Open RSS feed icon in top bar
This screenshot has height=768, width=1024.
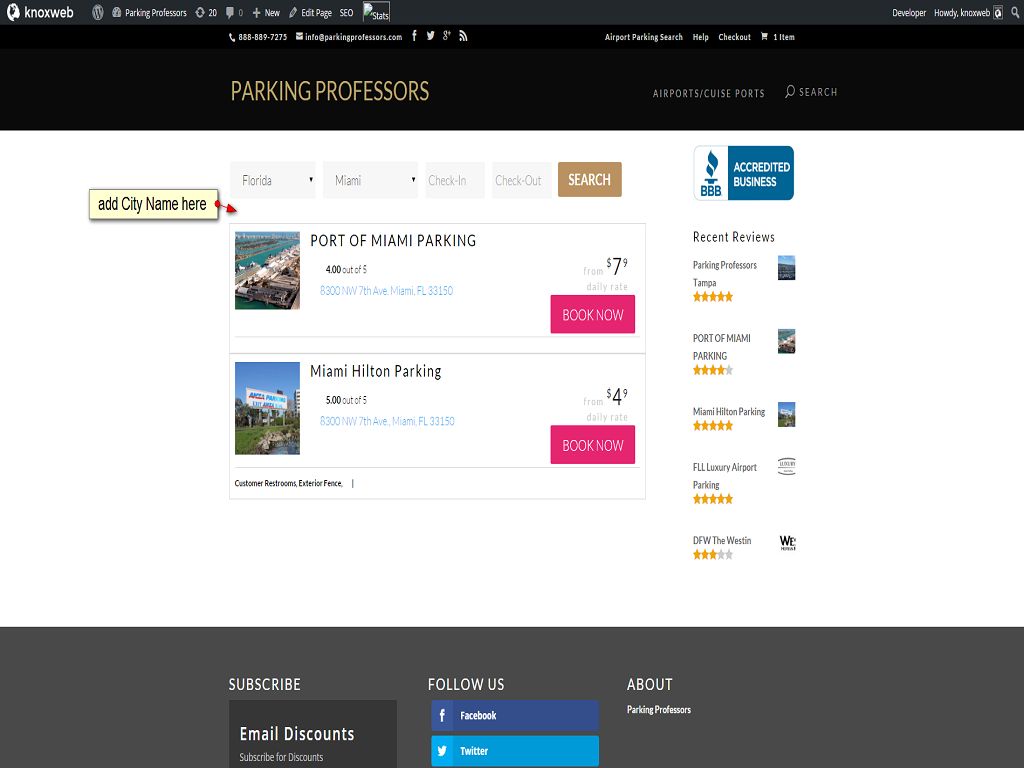tap(463, 36)
